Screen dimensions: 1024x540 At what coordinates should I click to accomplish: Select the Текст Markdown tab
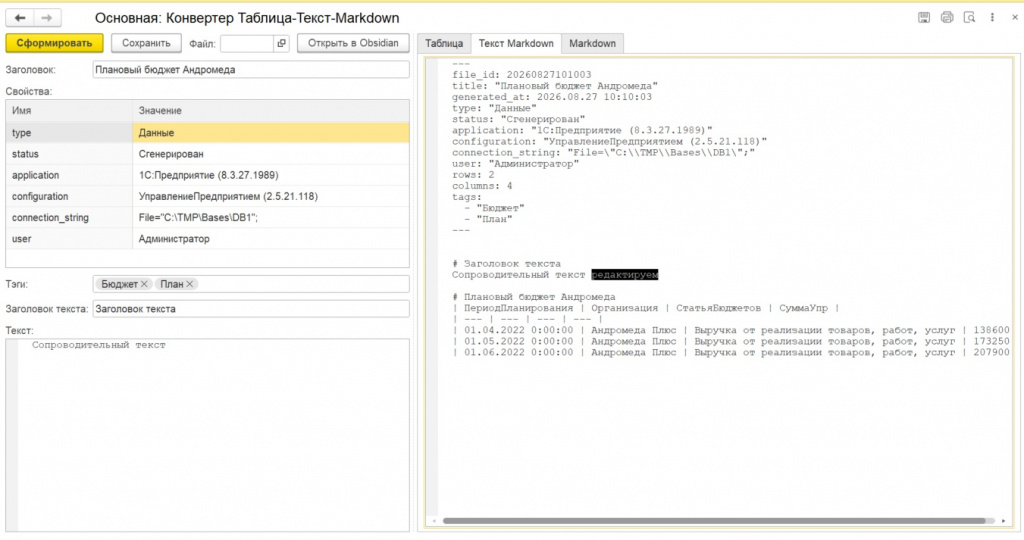516,44
